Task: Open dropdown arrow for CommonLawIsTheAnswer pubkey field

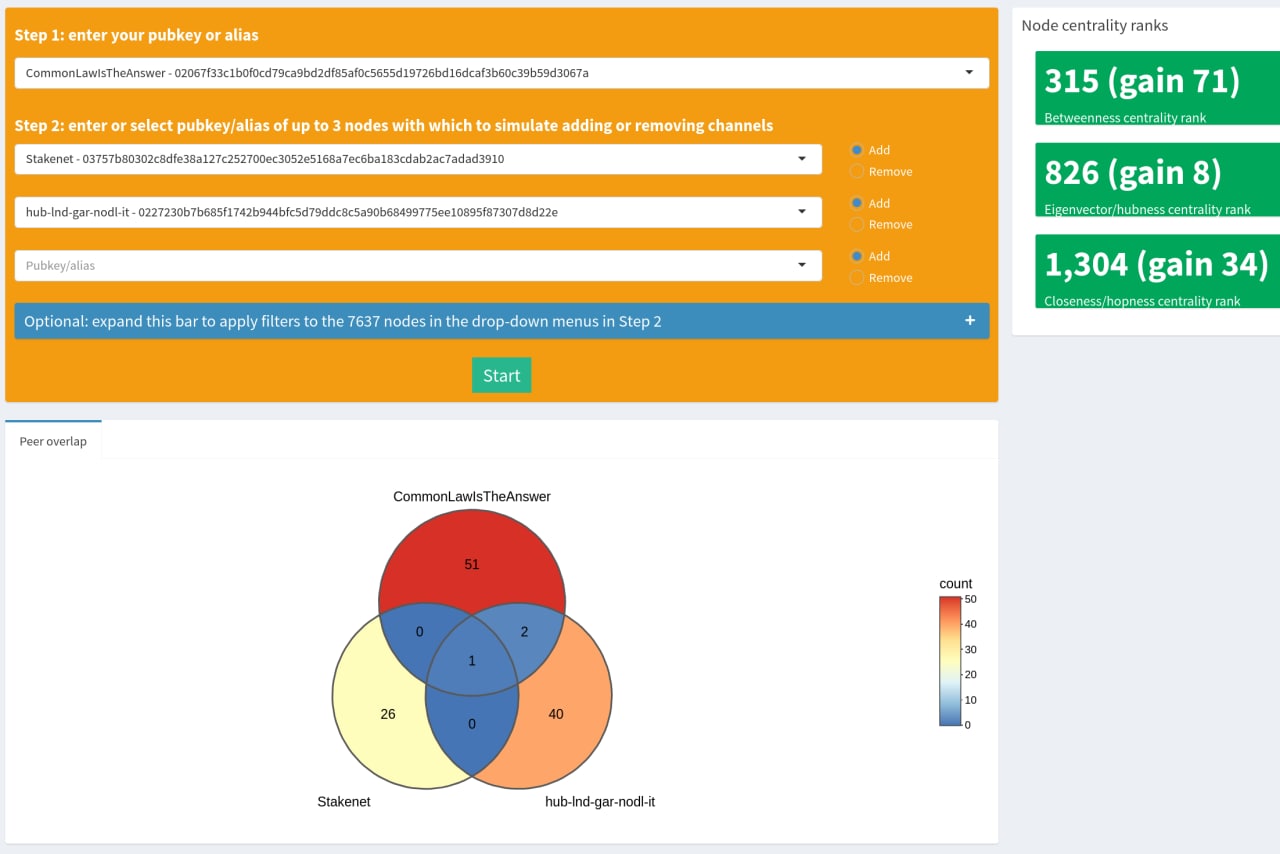Action: (x=968, y=73)
